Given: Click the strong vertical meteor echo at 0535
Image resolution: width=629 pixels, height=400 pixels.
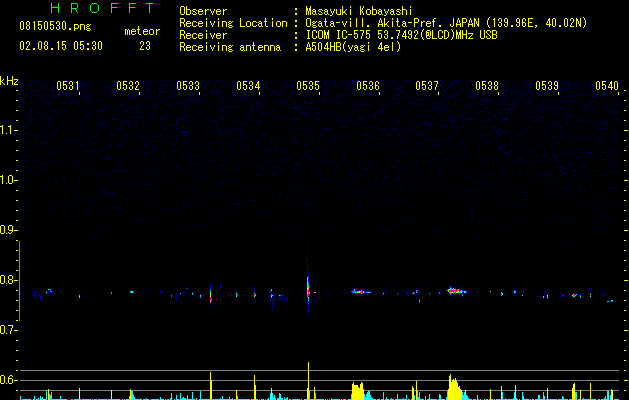Looking at the screenshot, I should [308, 287].
